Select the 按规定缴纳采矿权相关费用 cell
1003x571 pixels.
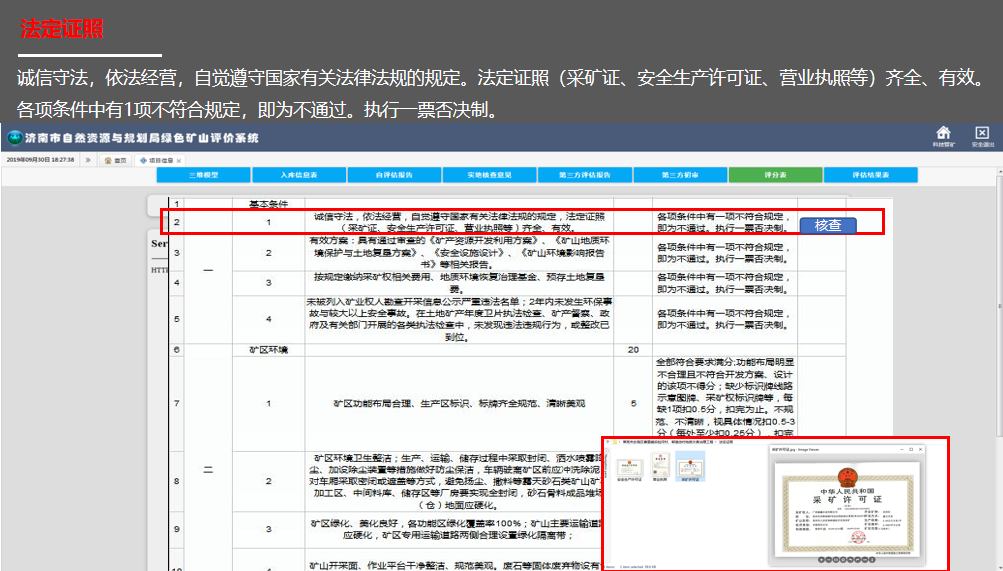pos(459,283)
